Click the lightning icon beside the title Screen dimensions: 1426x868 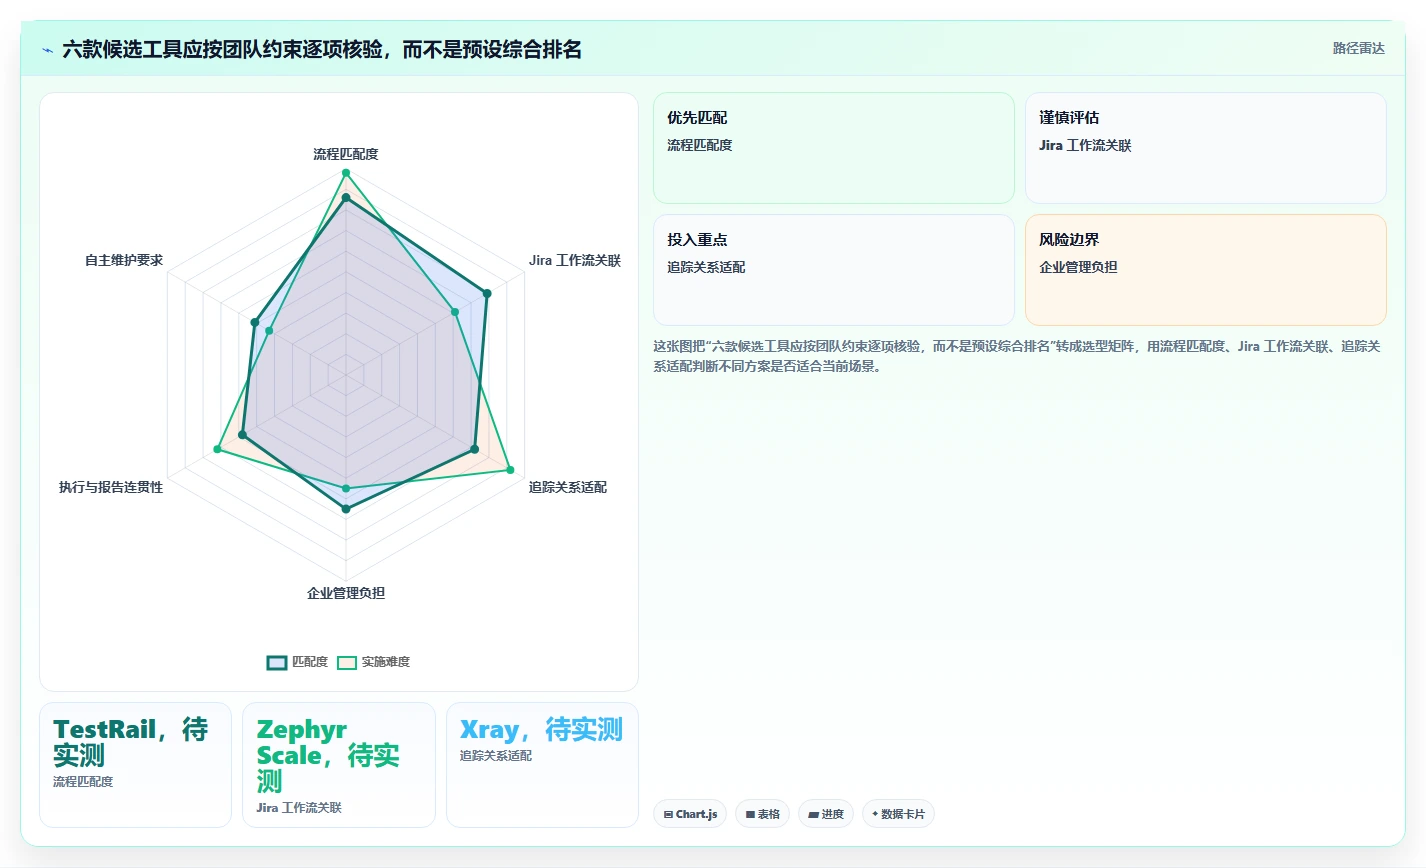[47, 50]
